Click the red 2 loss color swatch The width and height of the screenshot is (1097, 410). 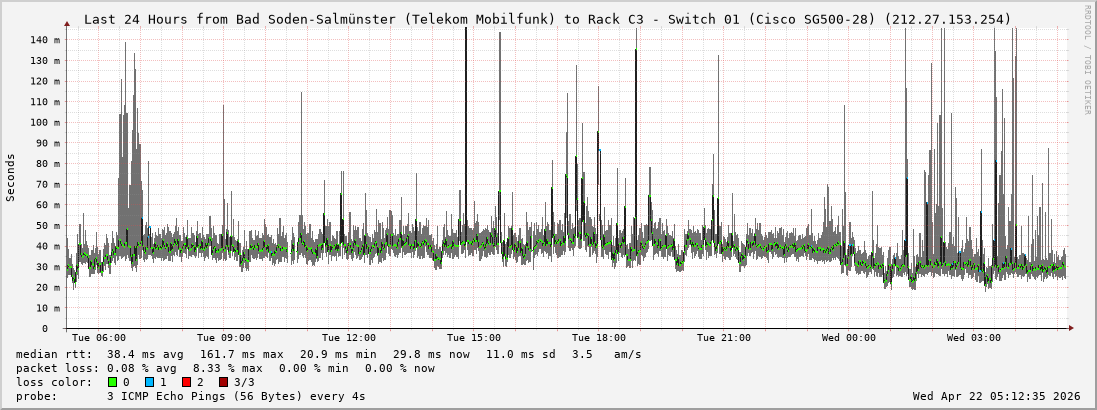186,382
